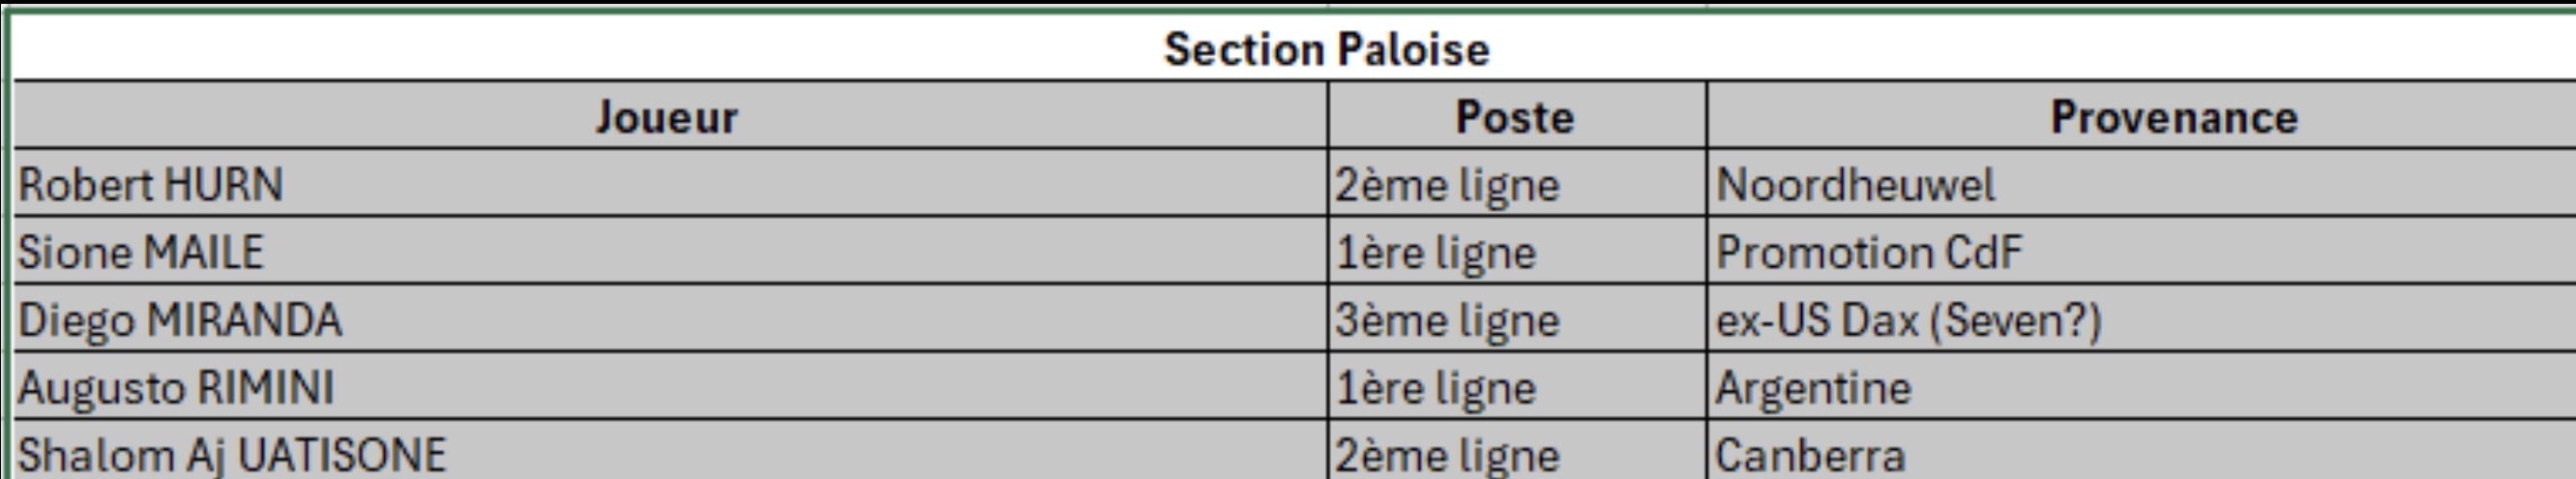This screenshot has width=2576, height=479.
Task: Select the Augusto RIMINI cell
Action: point(669,385)
